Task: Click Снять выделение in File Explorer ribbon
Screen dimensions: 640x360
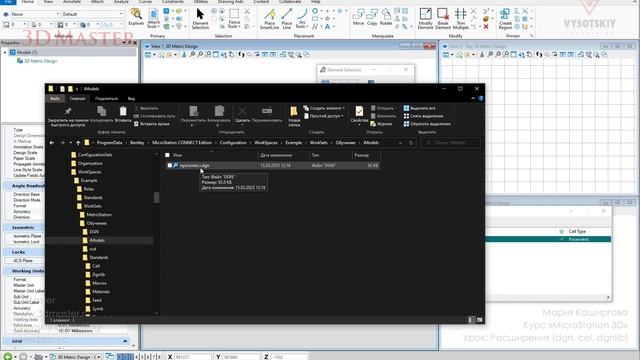Action: (x=423, y=116)
